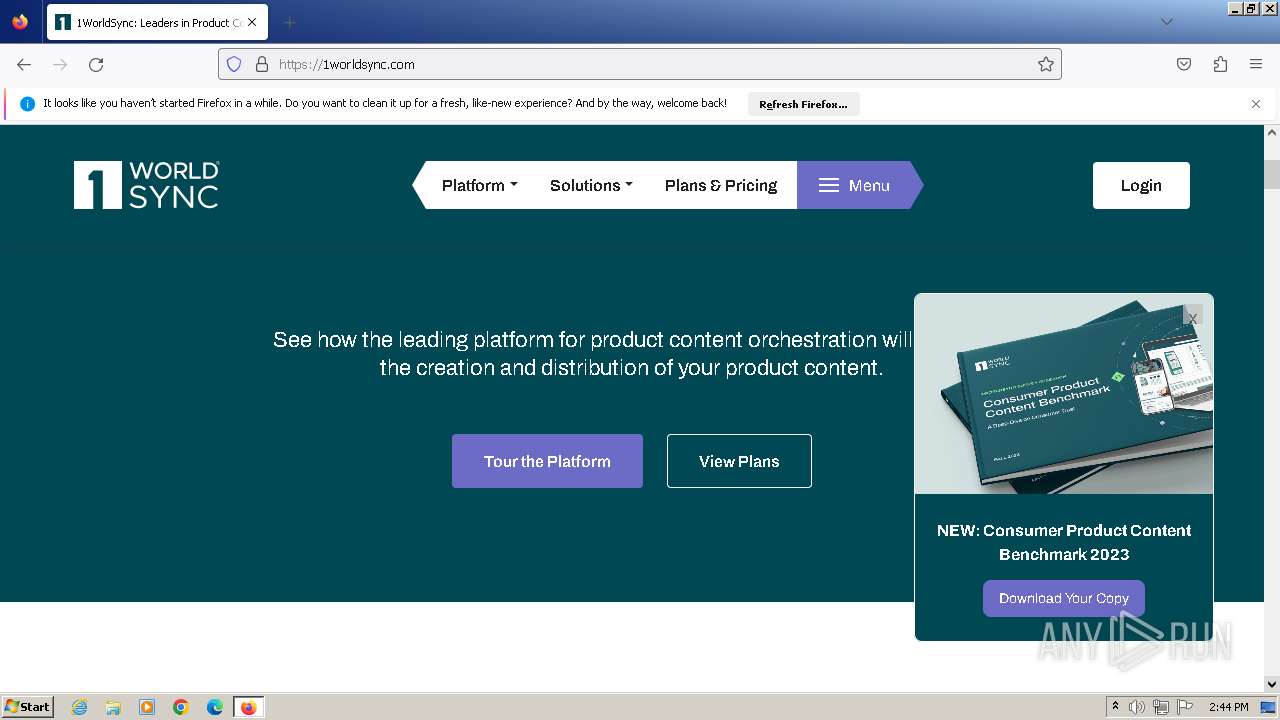Screen dimensions: 1280x720
Task: Open the hamburger Menu
Action: [854, 185]
